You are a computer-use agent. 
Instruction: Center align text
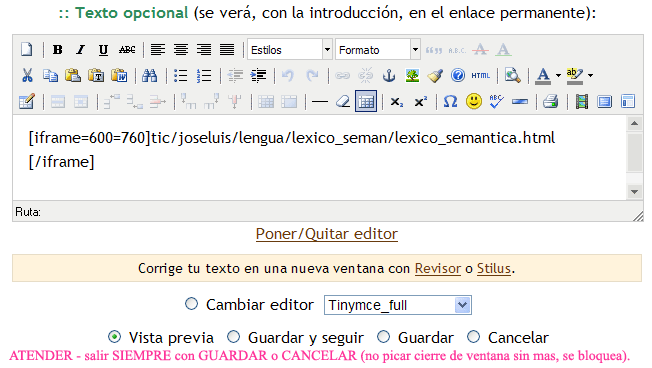tap(181, 50)
